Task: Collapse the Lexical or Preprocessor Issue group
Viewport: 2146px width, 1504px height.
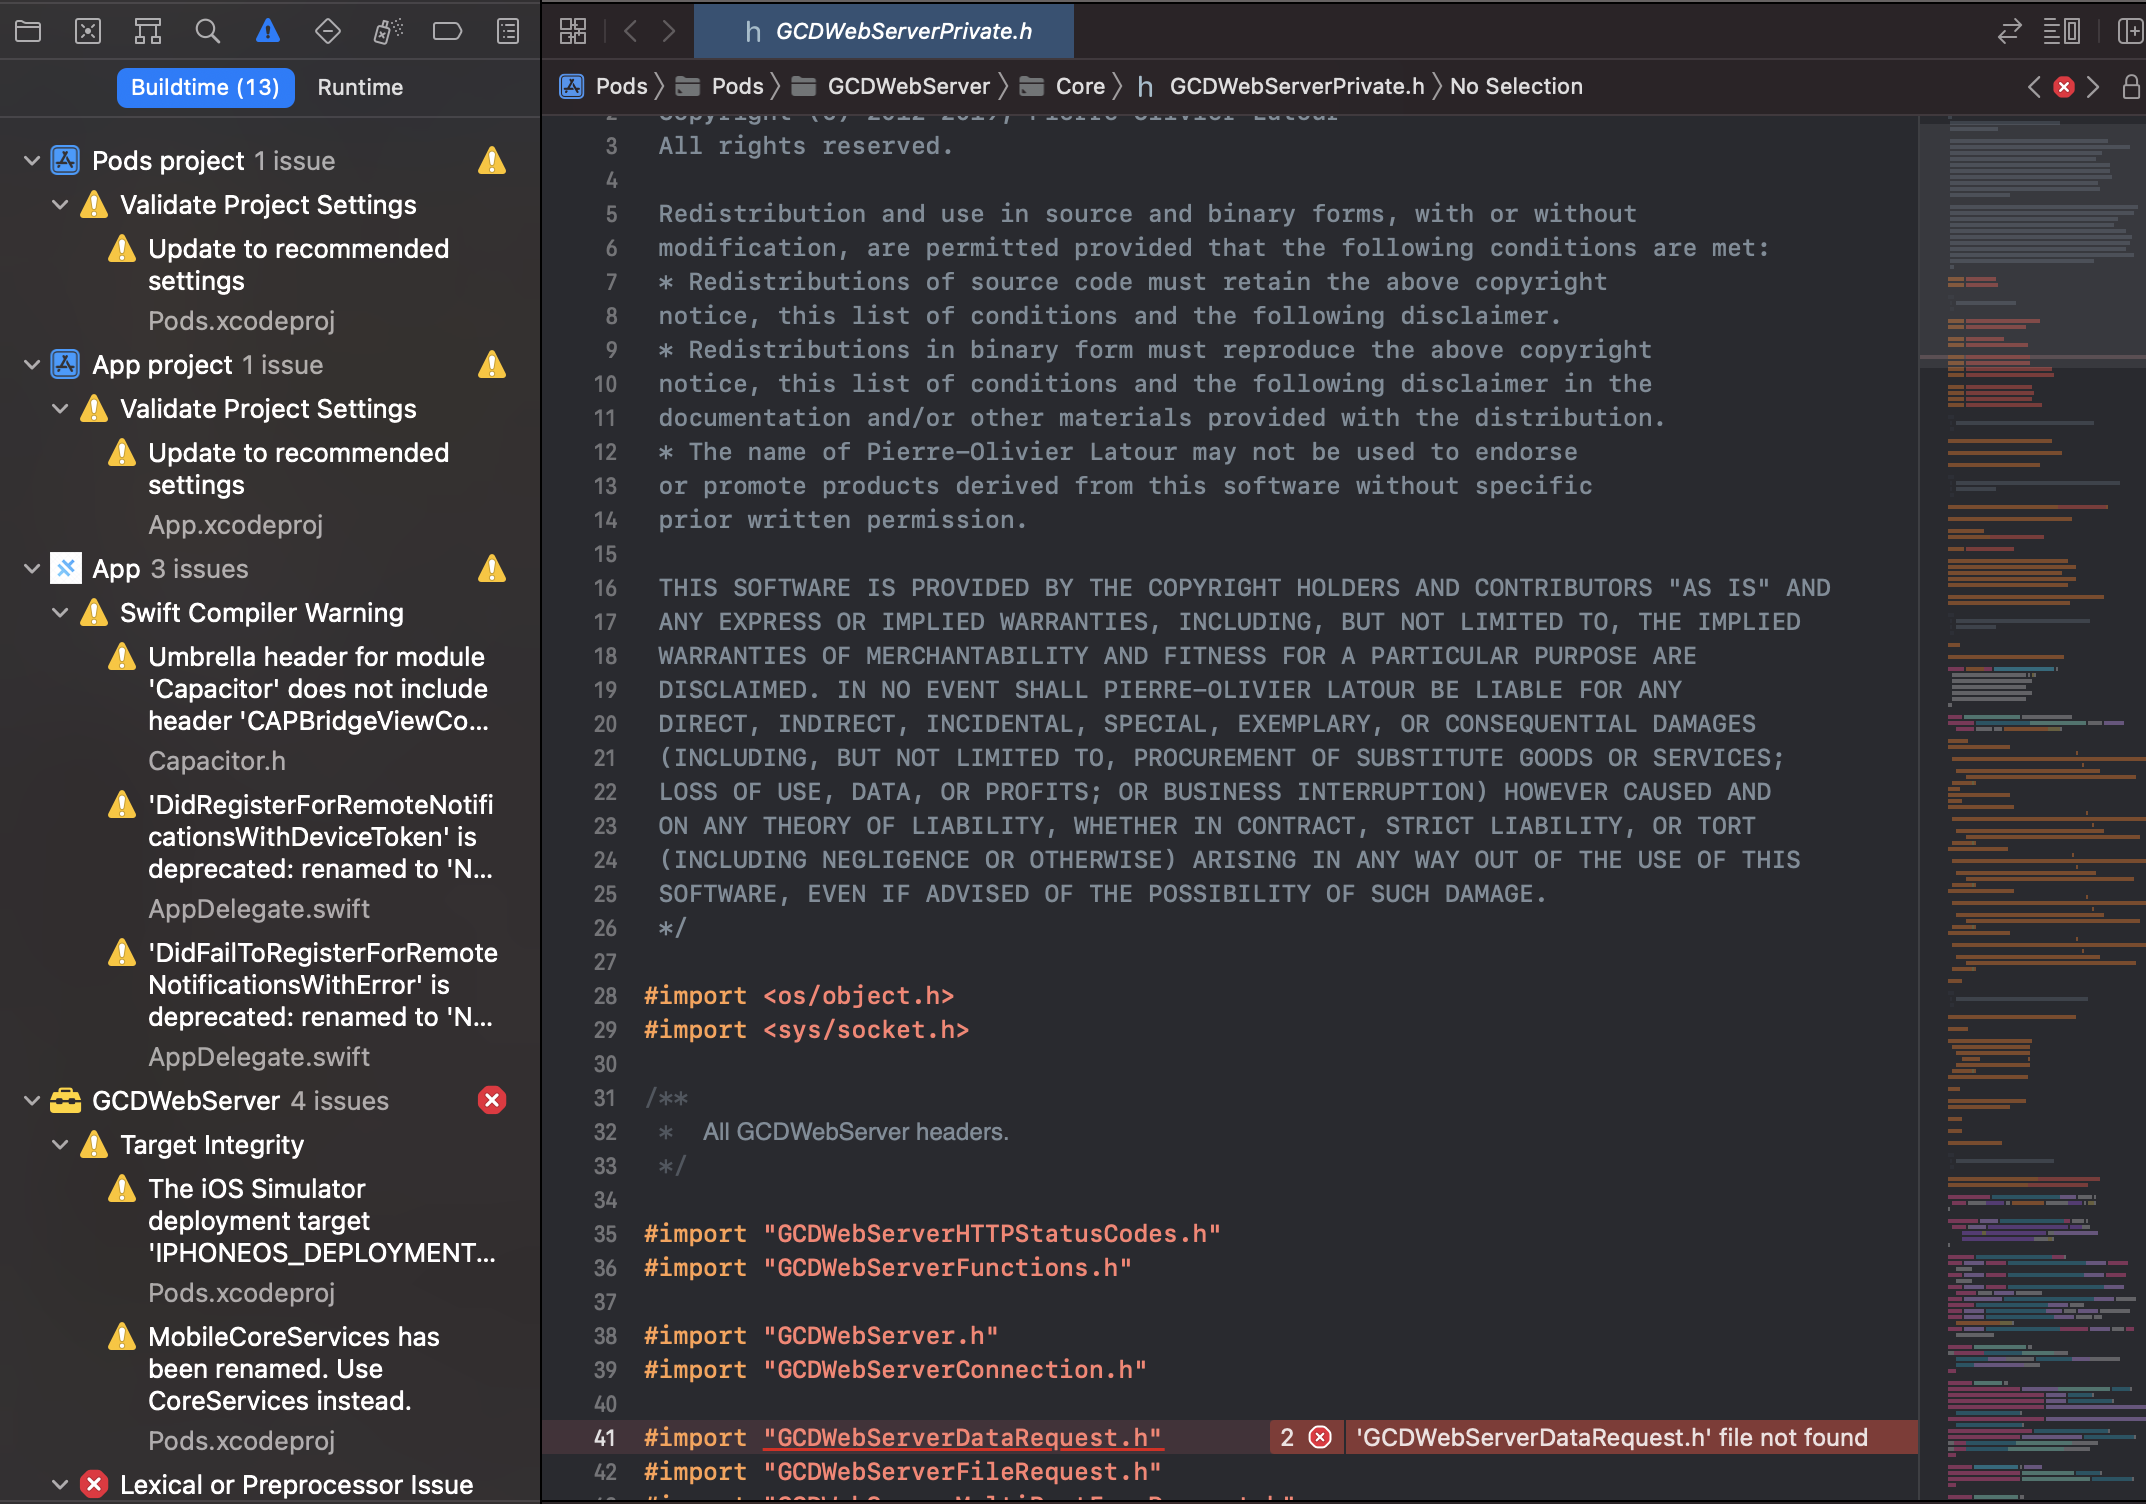Action: 60,1484
